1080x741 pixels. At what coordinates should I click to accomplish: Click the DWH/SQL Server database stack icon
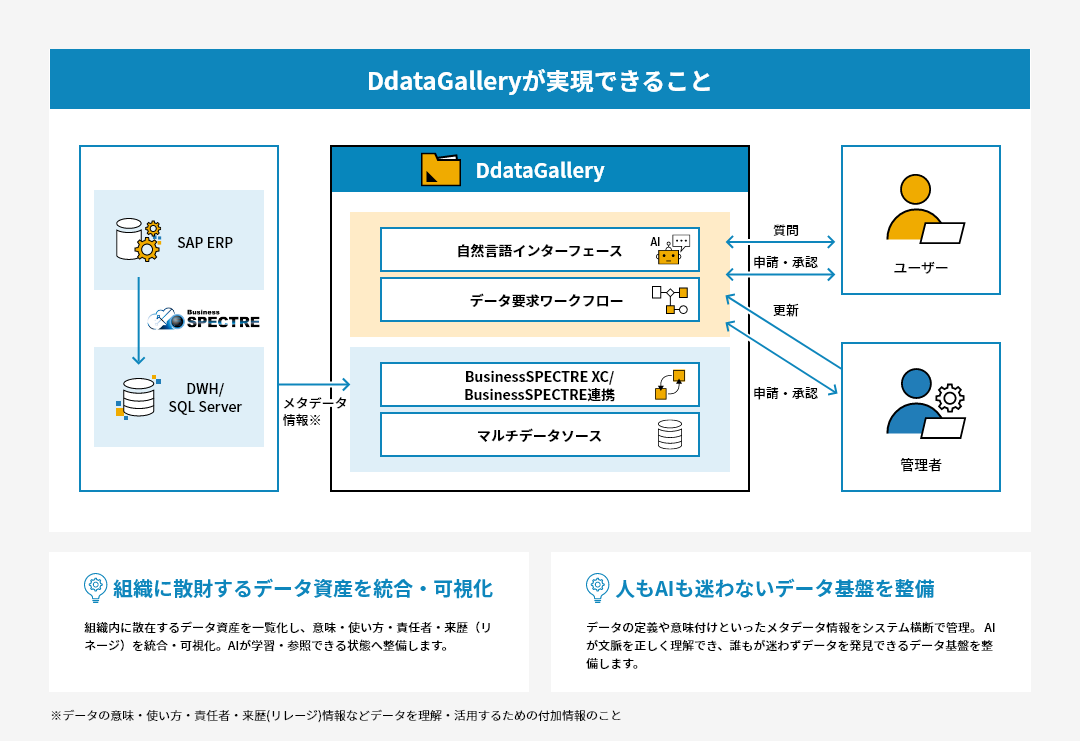[x=138, y=397]
